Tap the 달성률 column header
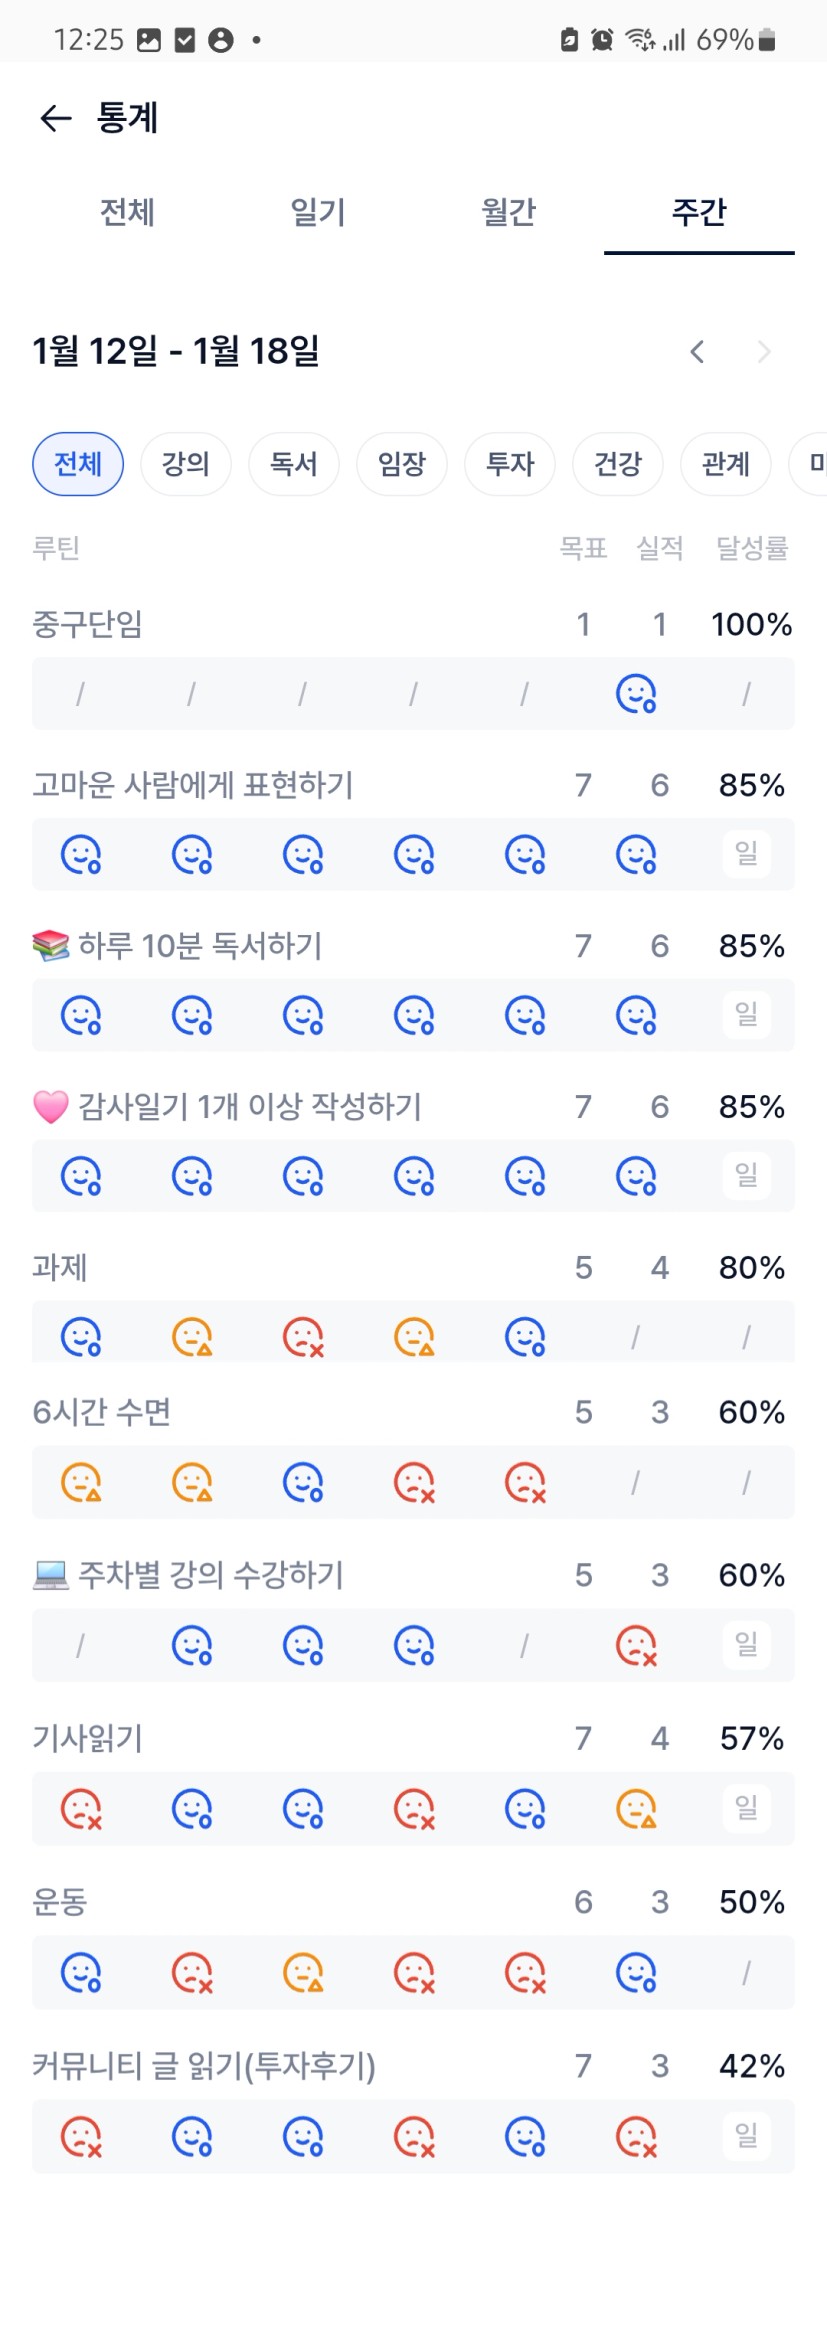This screenshot has width=827, height=2338. coord(752,548)
